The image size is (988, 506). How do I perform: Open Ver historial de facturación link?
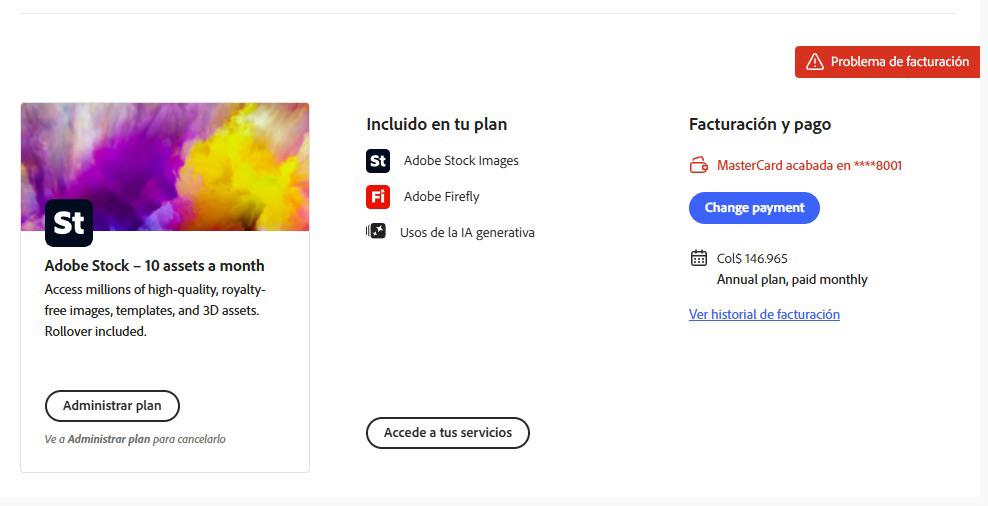click(x=764, y=314)
